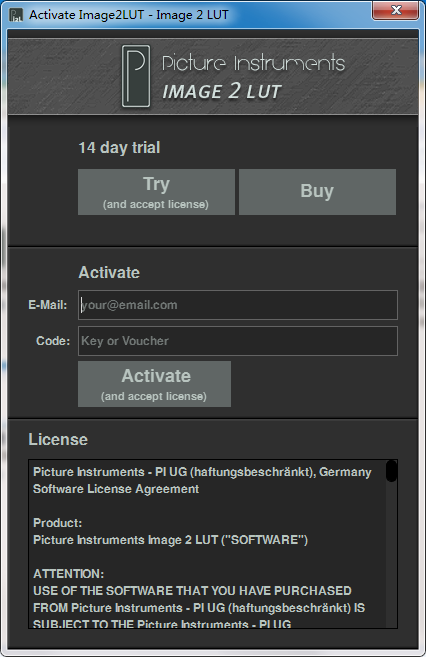Open the Buy purchase option
Viewport: 426px width, 657px height.
point(317,192)
